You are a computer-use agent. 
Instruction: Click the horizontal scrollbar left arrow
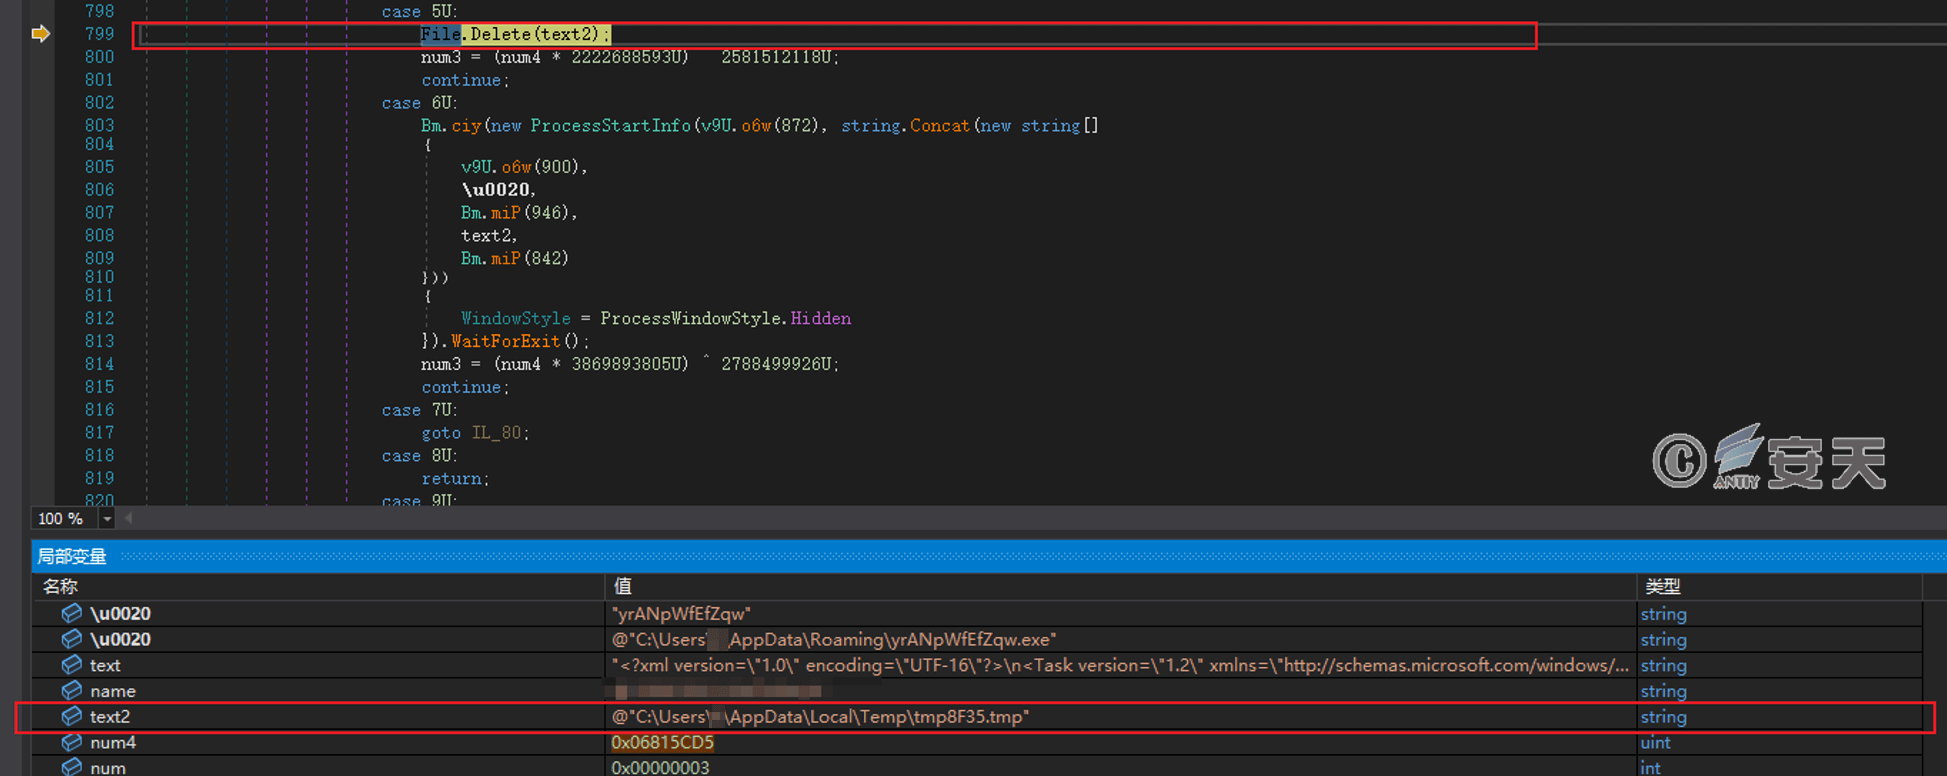[128, 519]
